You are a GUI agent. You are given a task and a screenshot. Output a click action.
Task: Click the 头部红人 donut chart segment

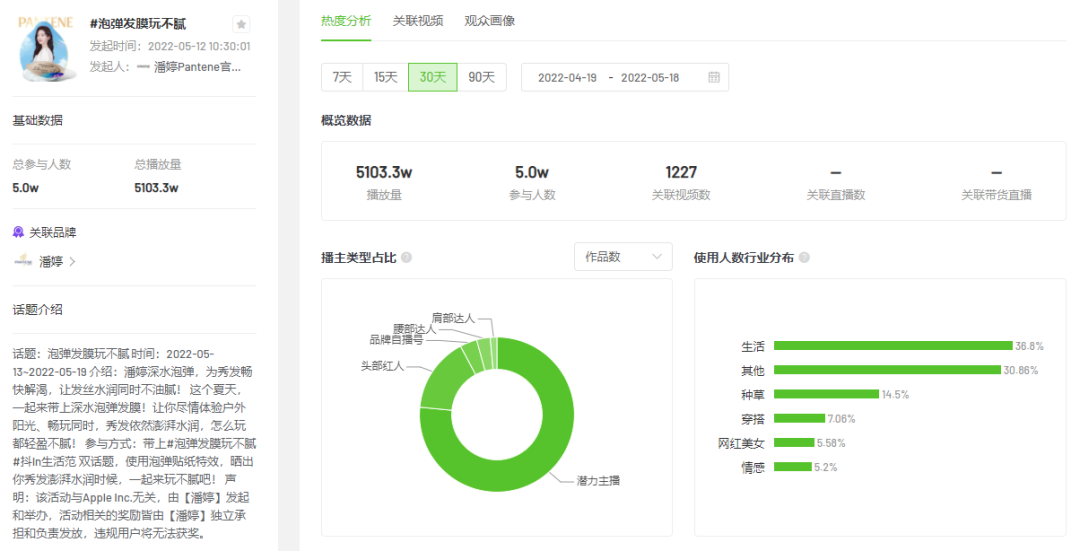coord(442,380)
